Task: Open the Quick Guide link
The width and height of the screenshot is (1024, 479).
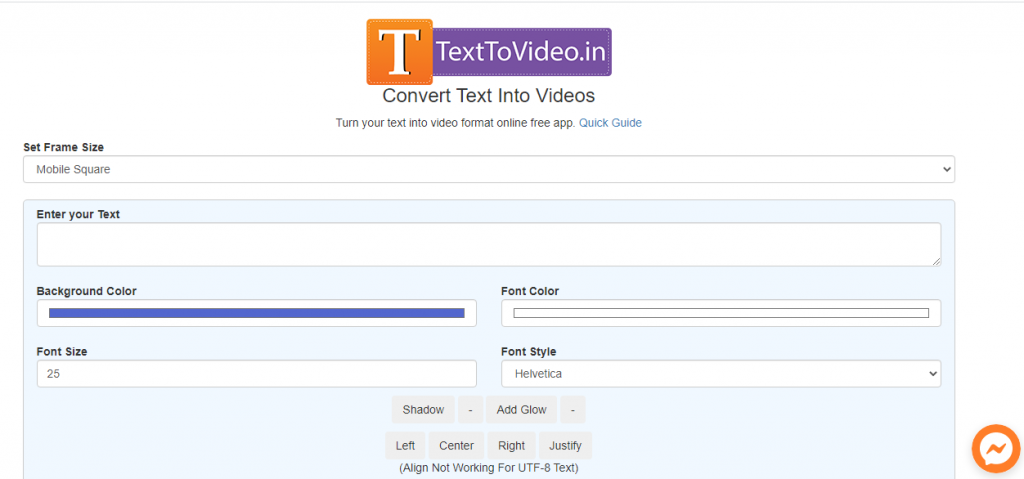Action: click(610, 123)
